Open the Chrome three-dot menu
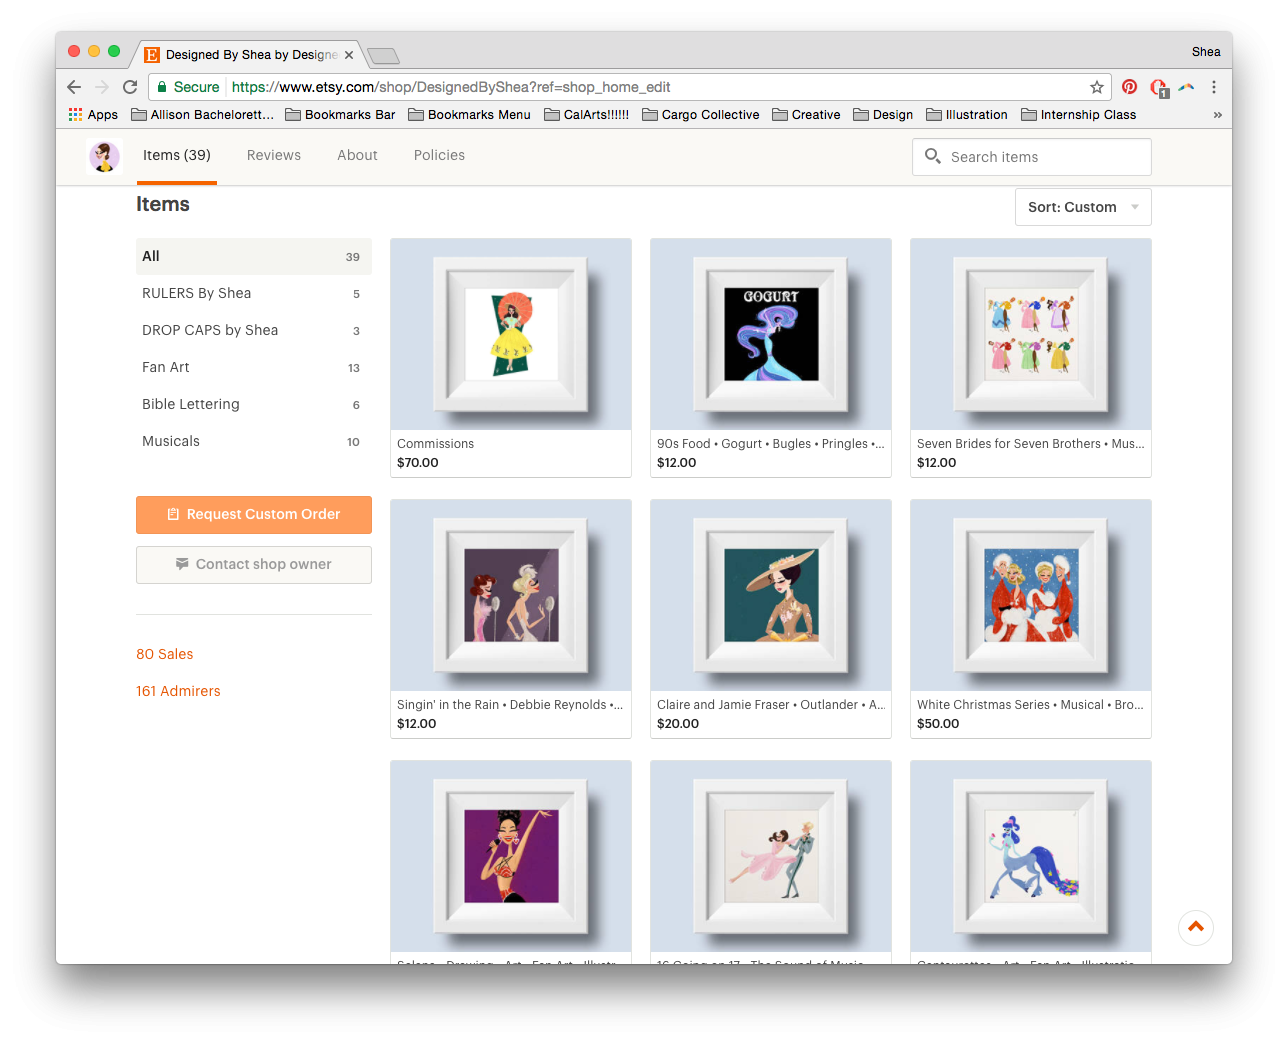This screenshot has width=1288, height=1044. click(x=1214, y=87)
